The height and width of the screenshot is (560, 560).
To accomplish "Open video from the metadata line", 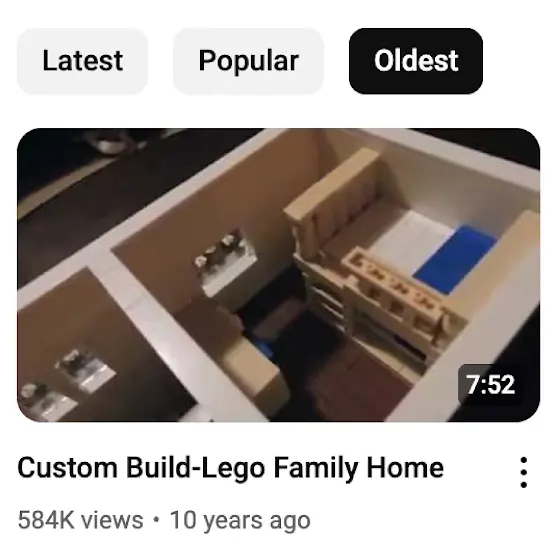I will [x=164, y=520].
